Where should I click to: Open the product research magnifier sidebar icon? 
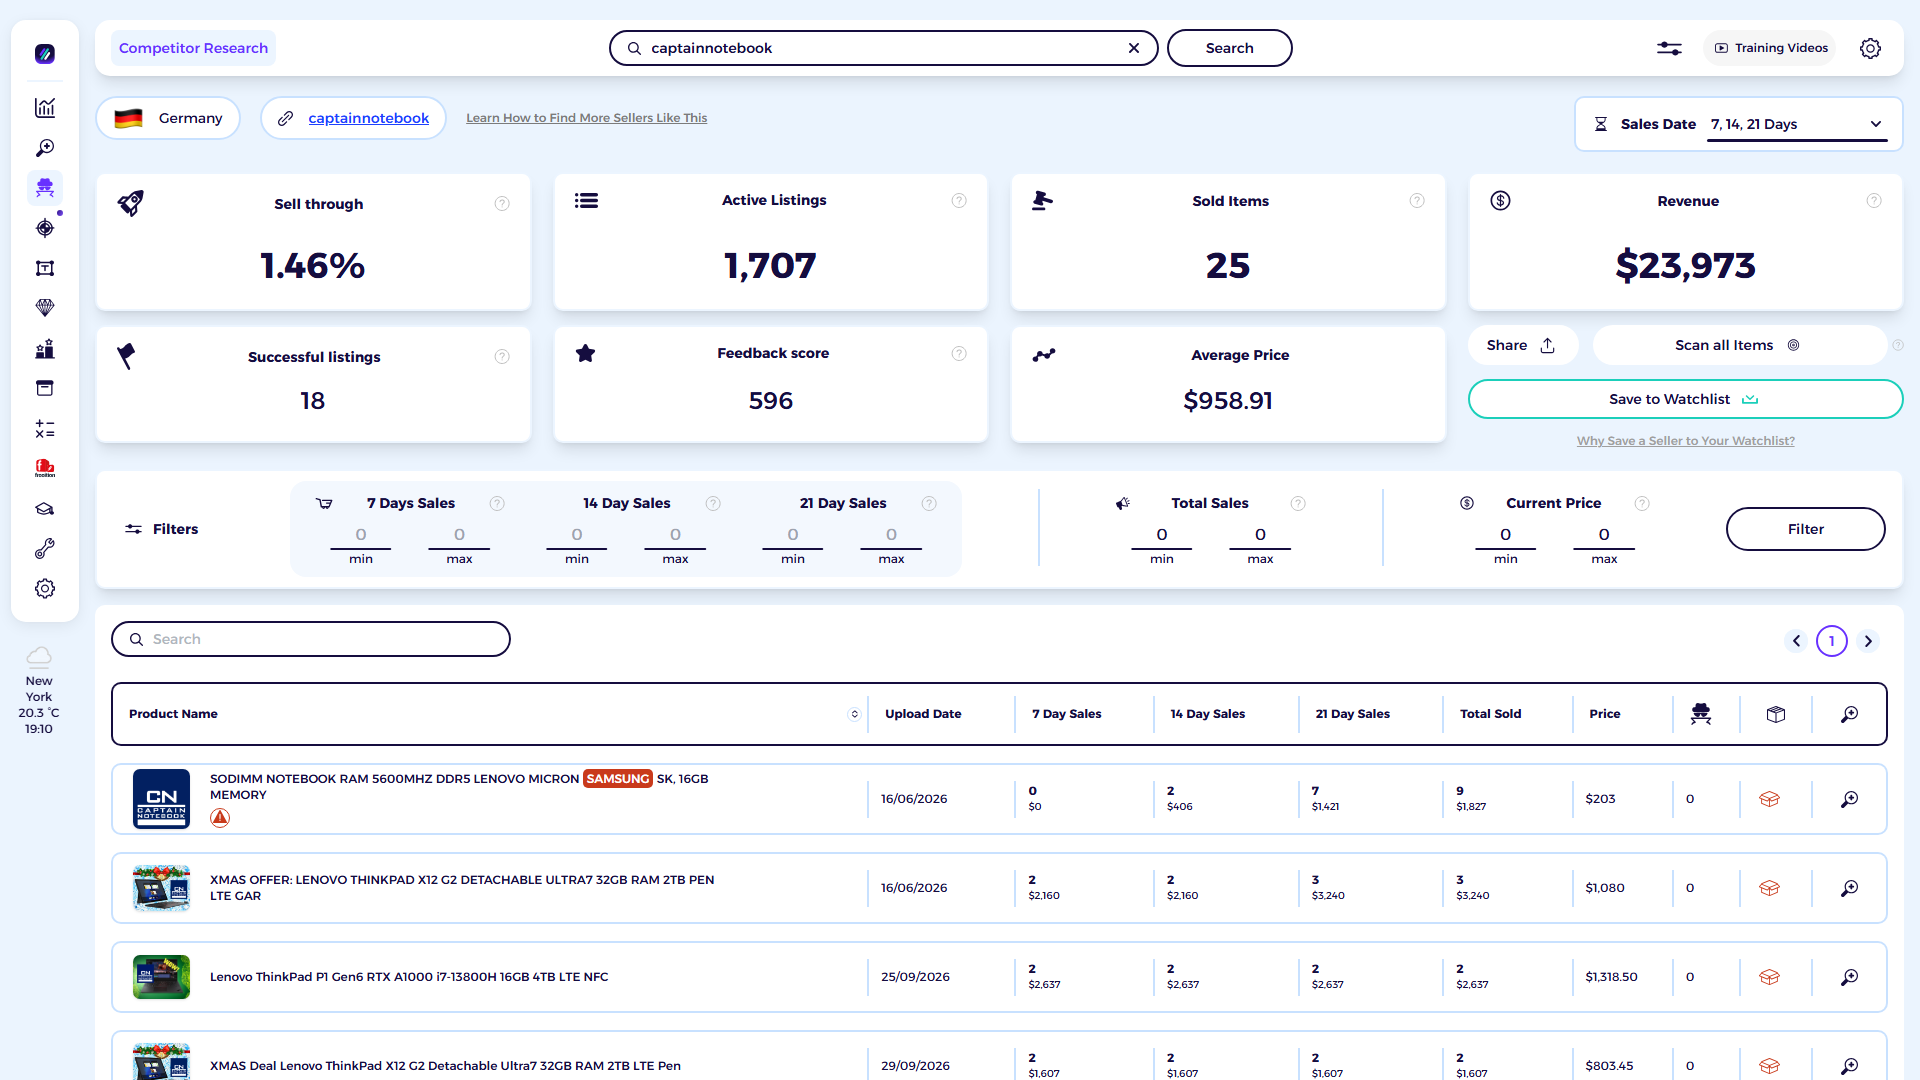coord(45,148)
